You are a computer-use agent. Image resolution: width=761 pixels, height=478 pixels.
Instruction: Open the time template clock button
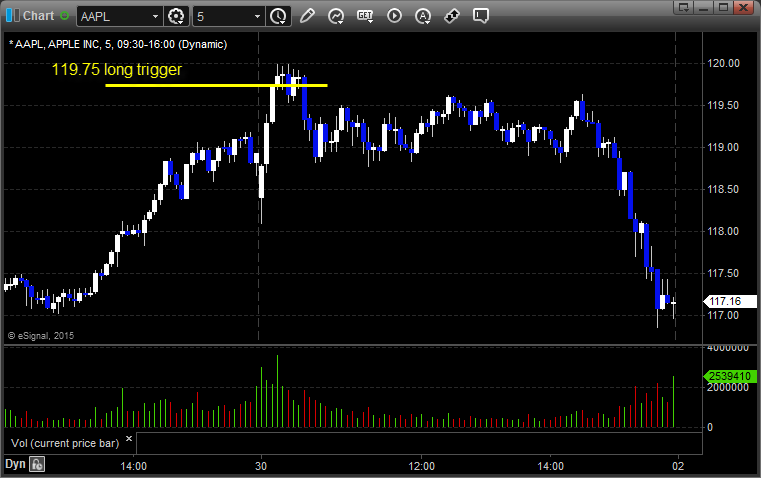pos(279,16)
